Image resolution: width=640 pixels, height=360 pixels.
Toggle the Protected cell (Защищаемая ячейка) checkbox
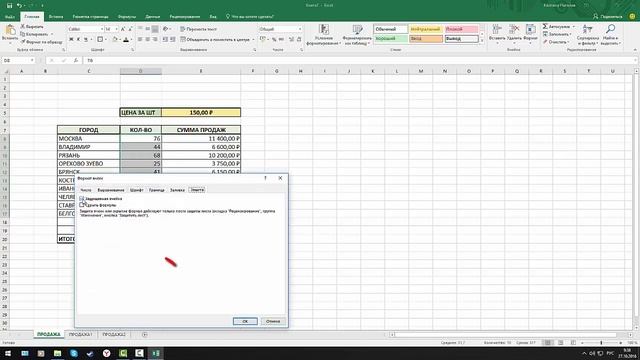pyautogui.click(x=82, y=198)
